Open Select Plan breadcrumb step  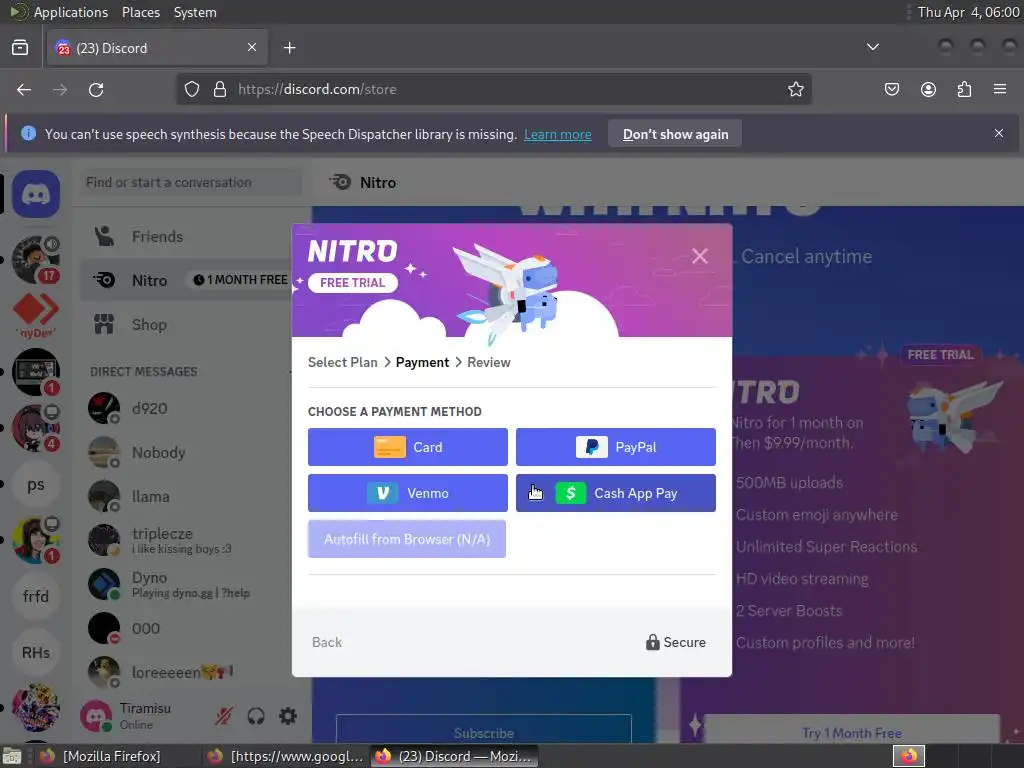(342, 362)
